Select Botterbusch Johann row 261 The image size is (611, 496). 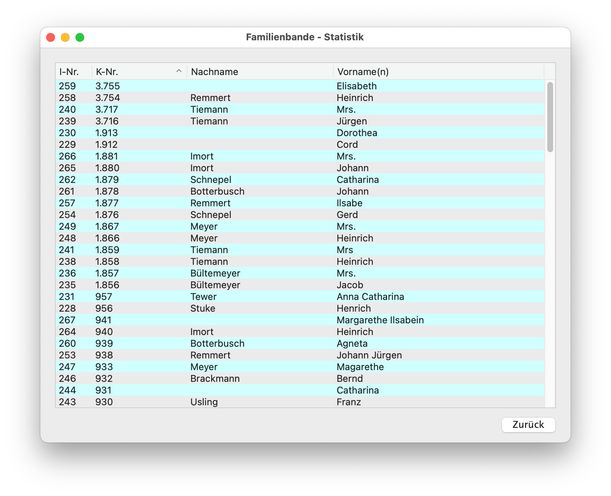click(x=300, y=192)
